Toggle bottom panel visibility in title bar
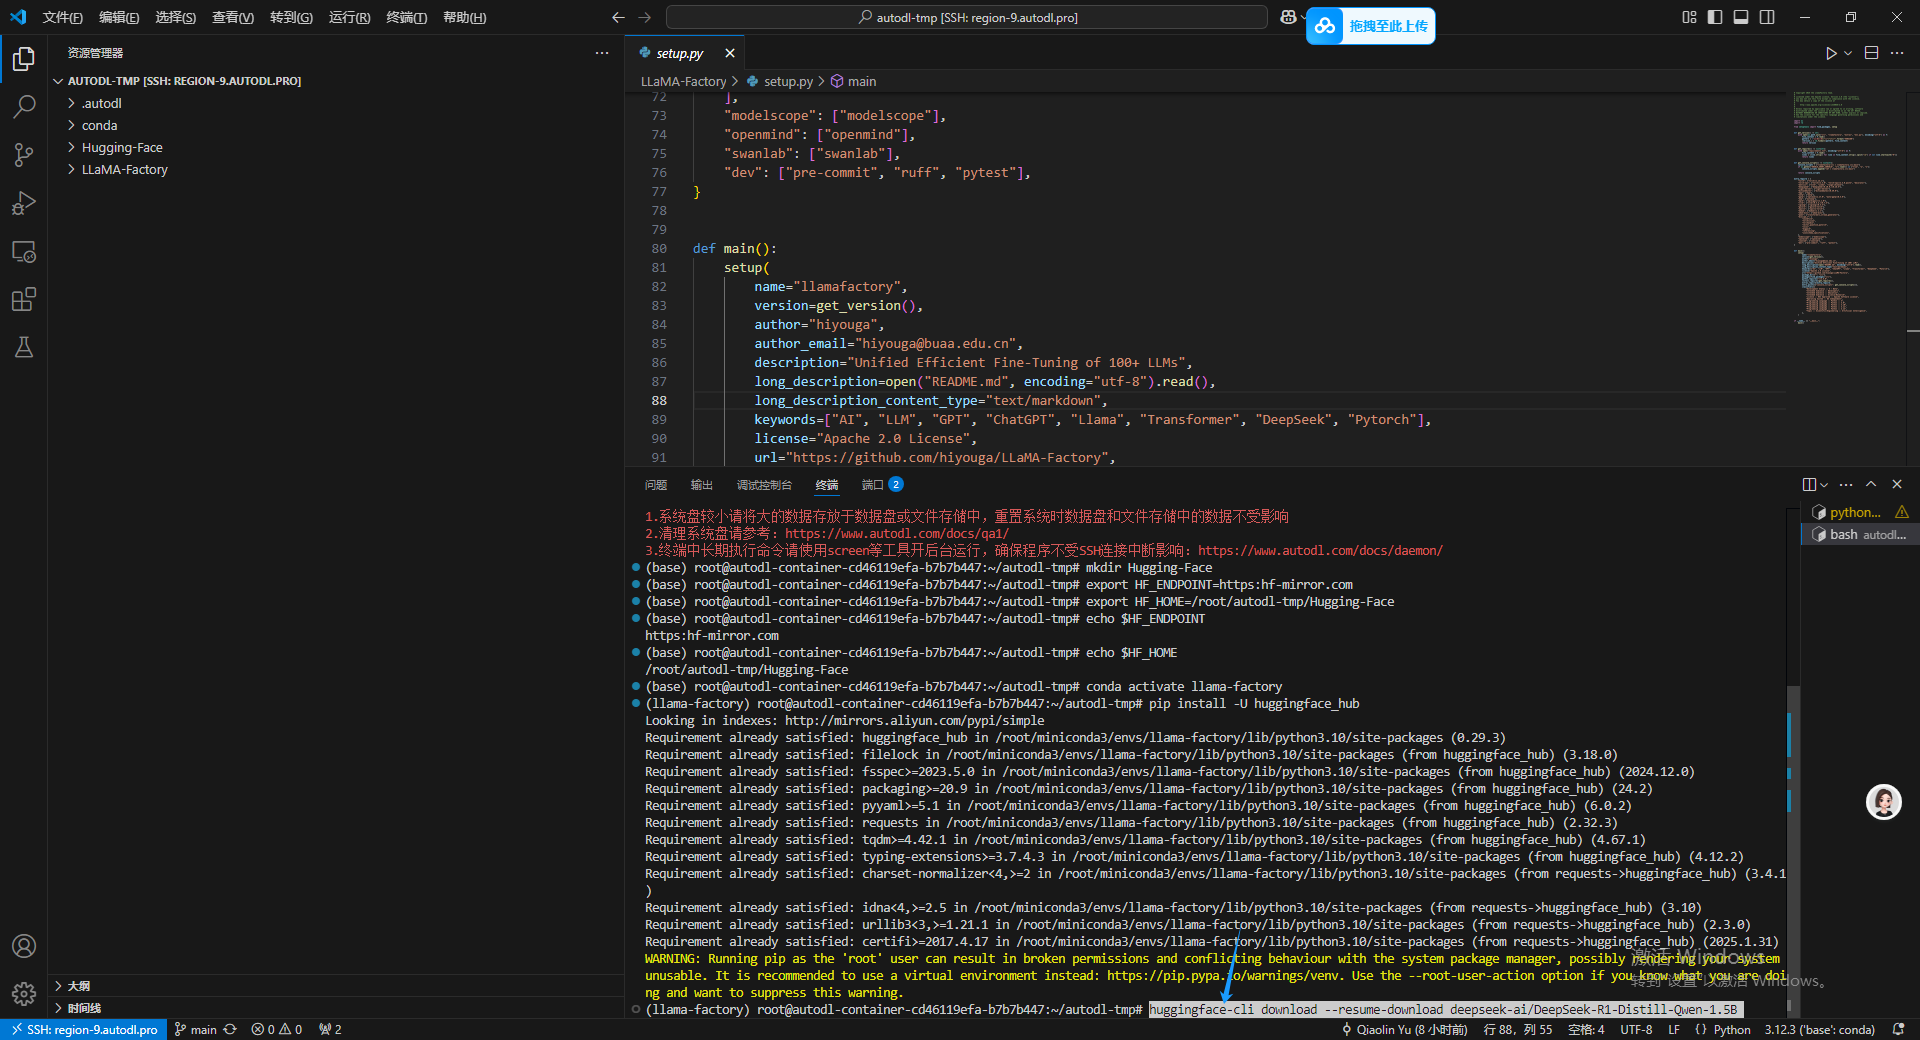 click(x=1741, y=17)
